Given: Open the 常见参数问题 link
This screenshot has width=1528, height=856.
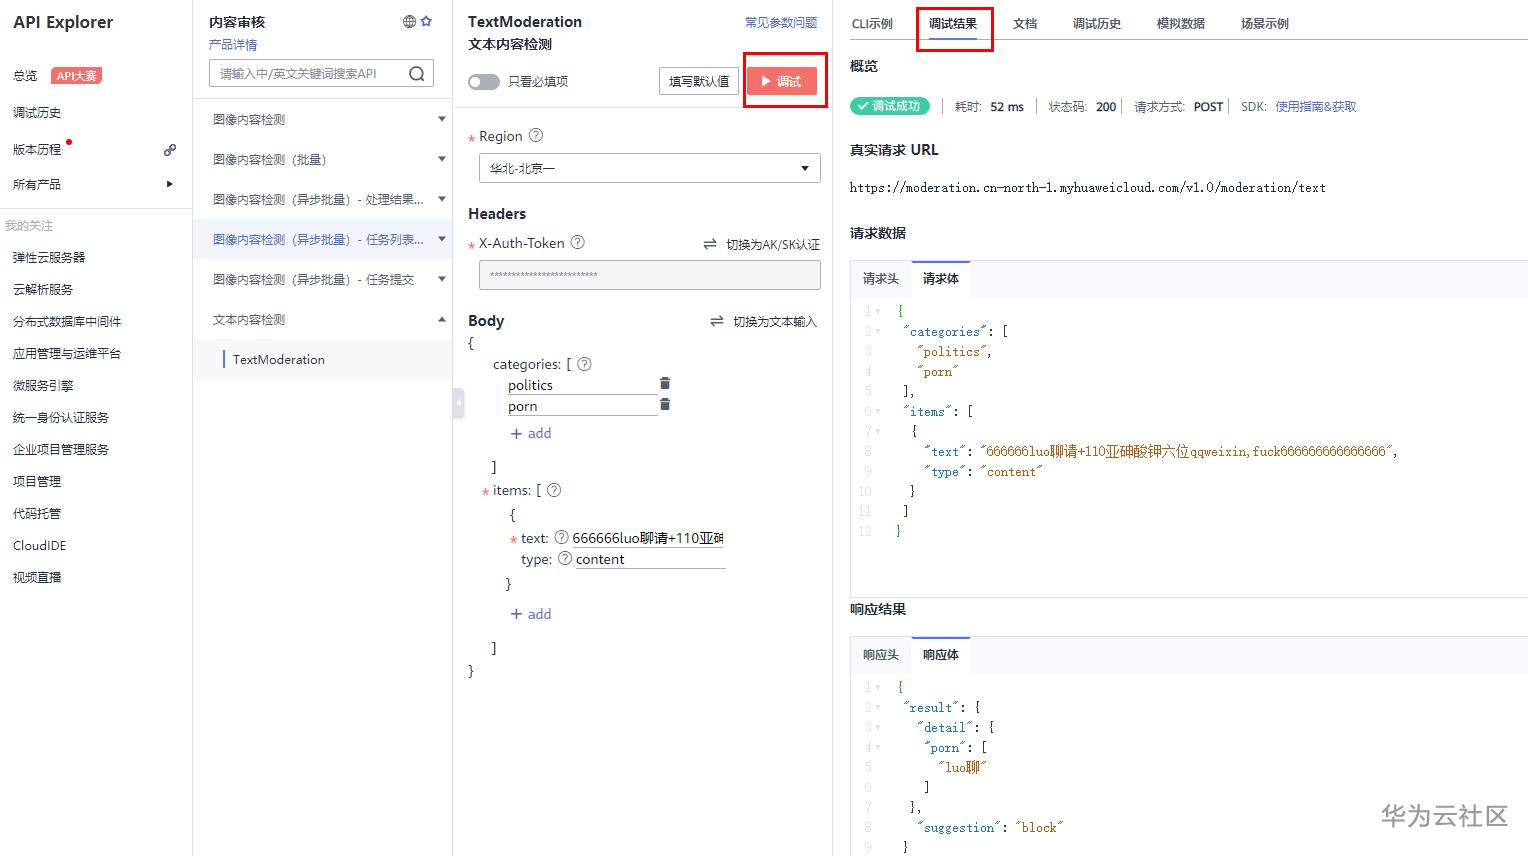Looking at the screenshot, I should click(x=781, y=22).
